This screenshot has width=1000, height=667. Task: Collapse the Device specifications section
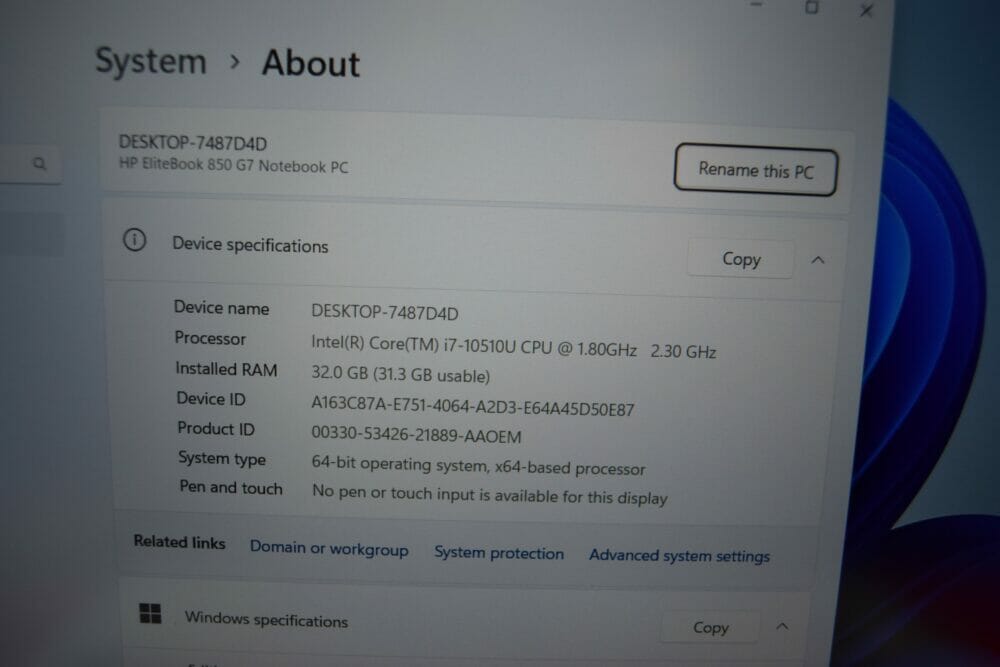(x=818, y=260)
